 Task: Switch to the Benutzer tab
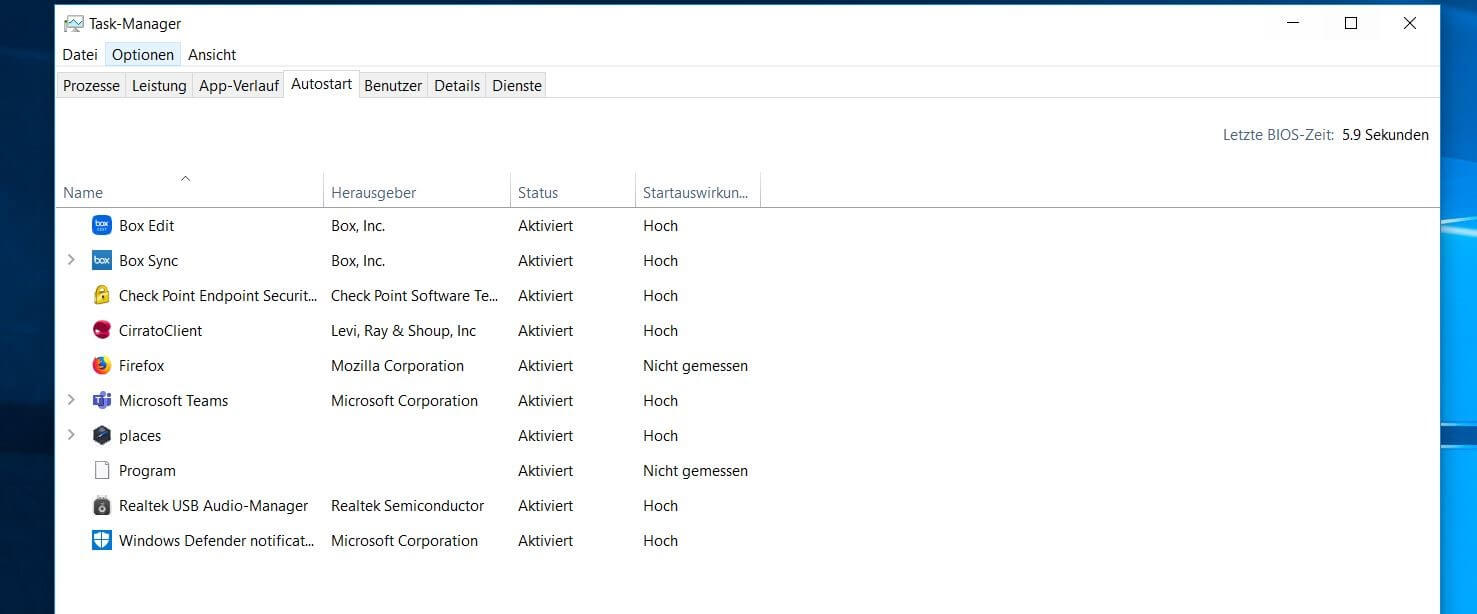393,85
